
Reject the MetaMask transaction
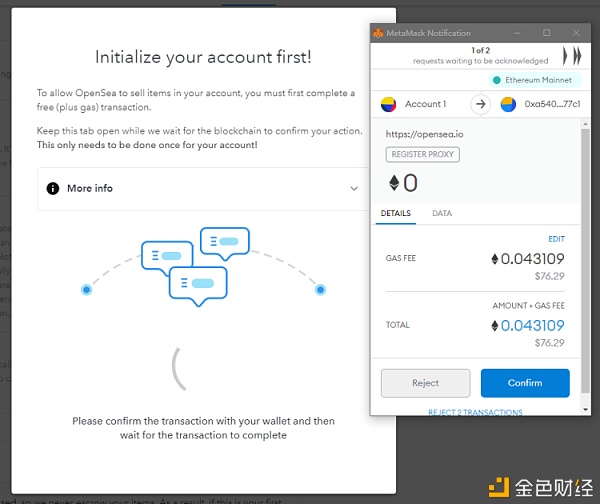426,383
